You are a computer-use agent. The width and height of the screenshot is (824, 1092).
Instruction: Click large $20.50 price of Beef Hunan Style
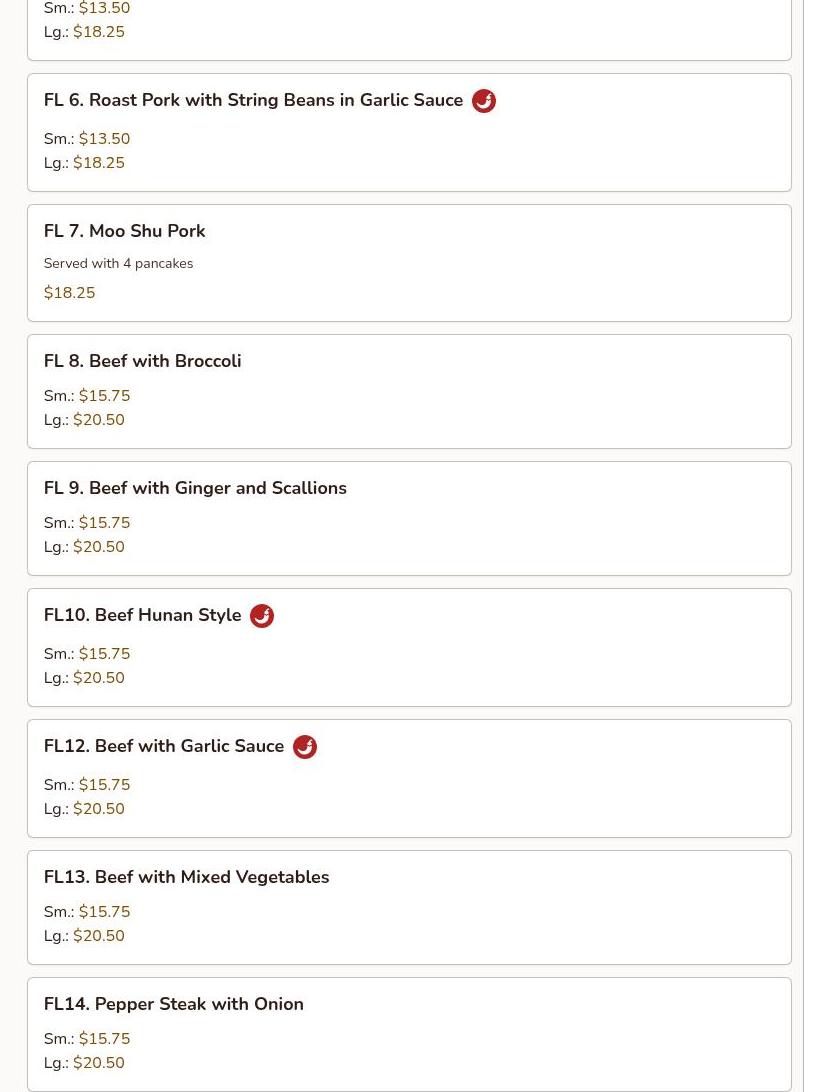pos(98,678)
